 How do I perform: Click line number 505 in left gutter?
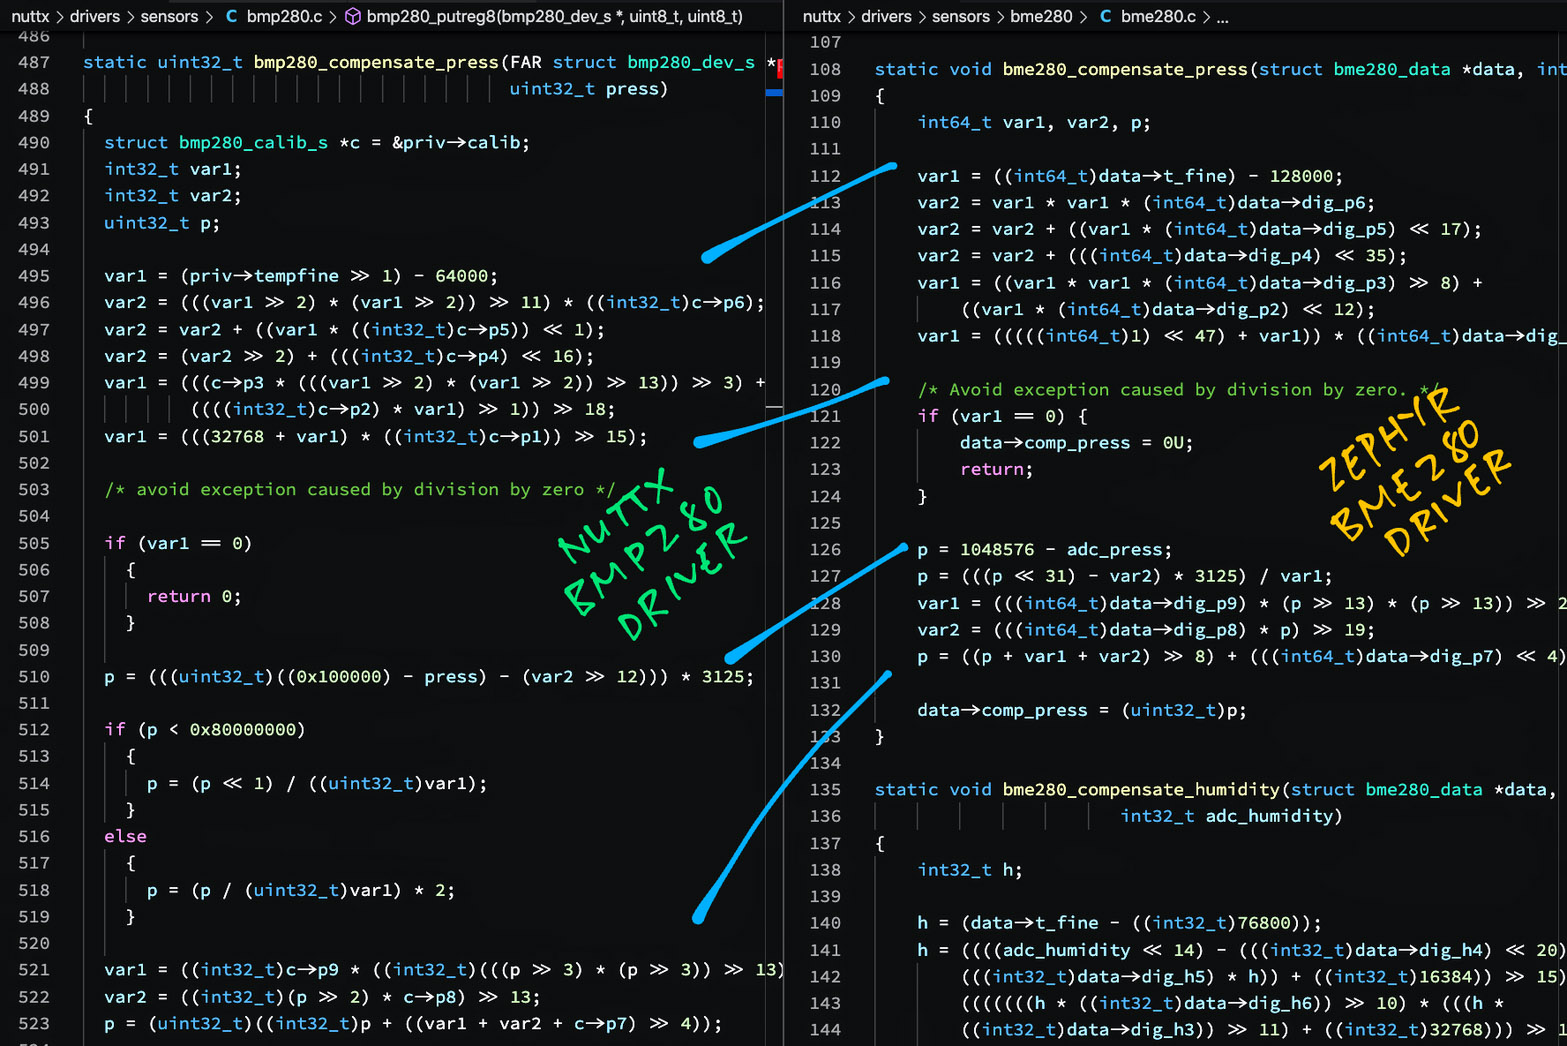pyautogui.click(x=34, y=543)
